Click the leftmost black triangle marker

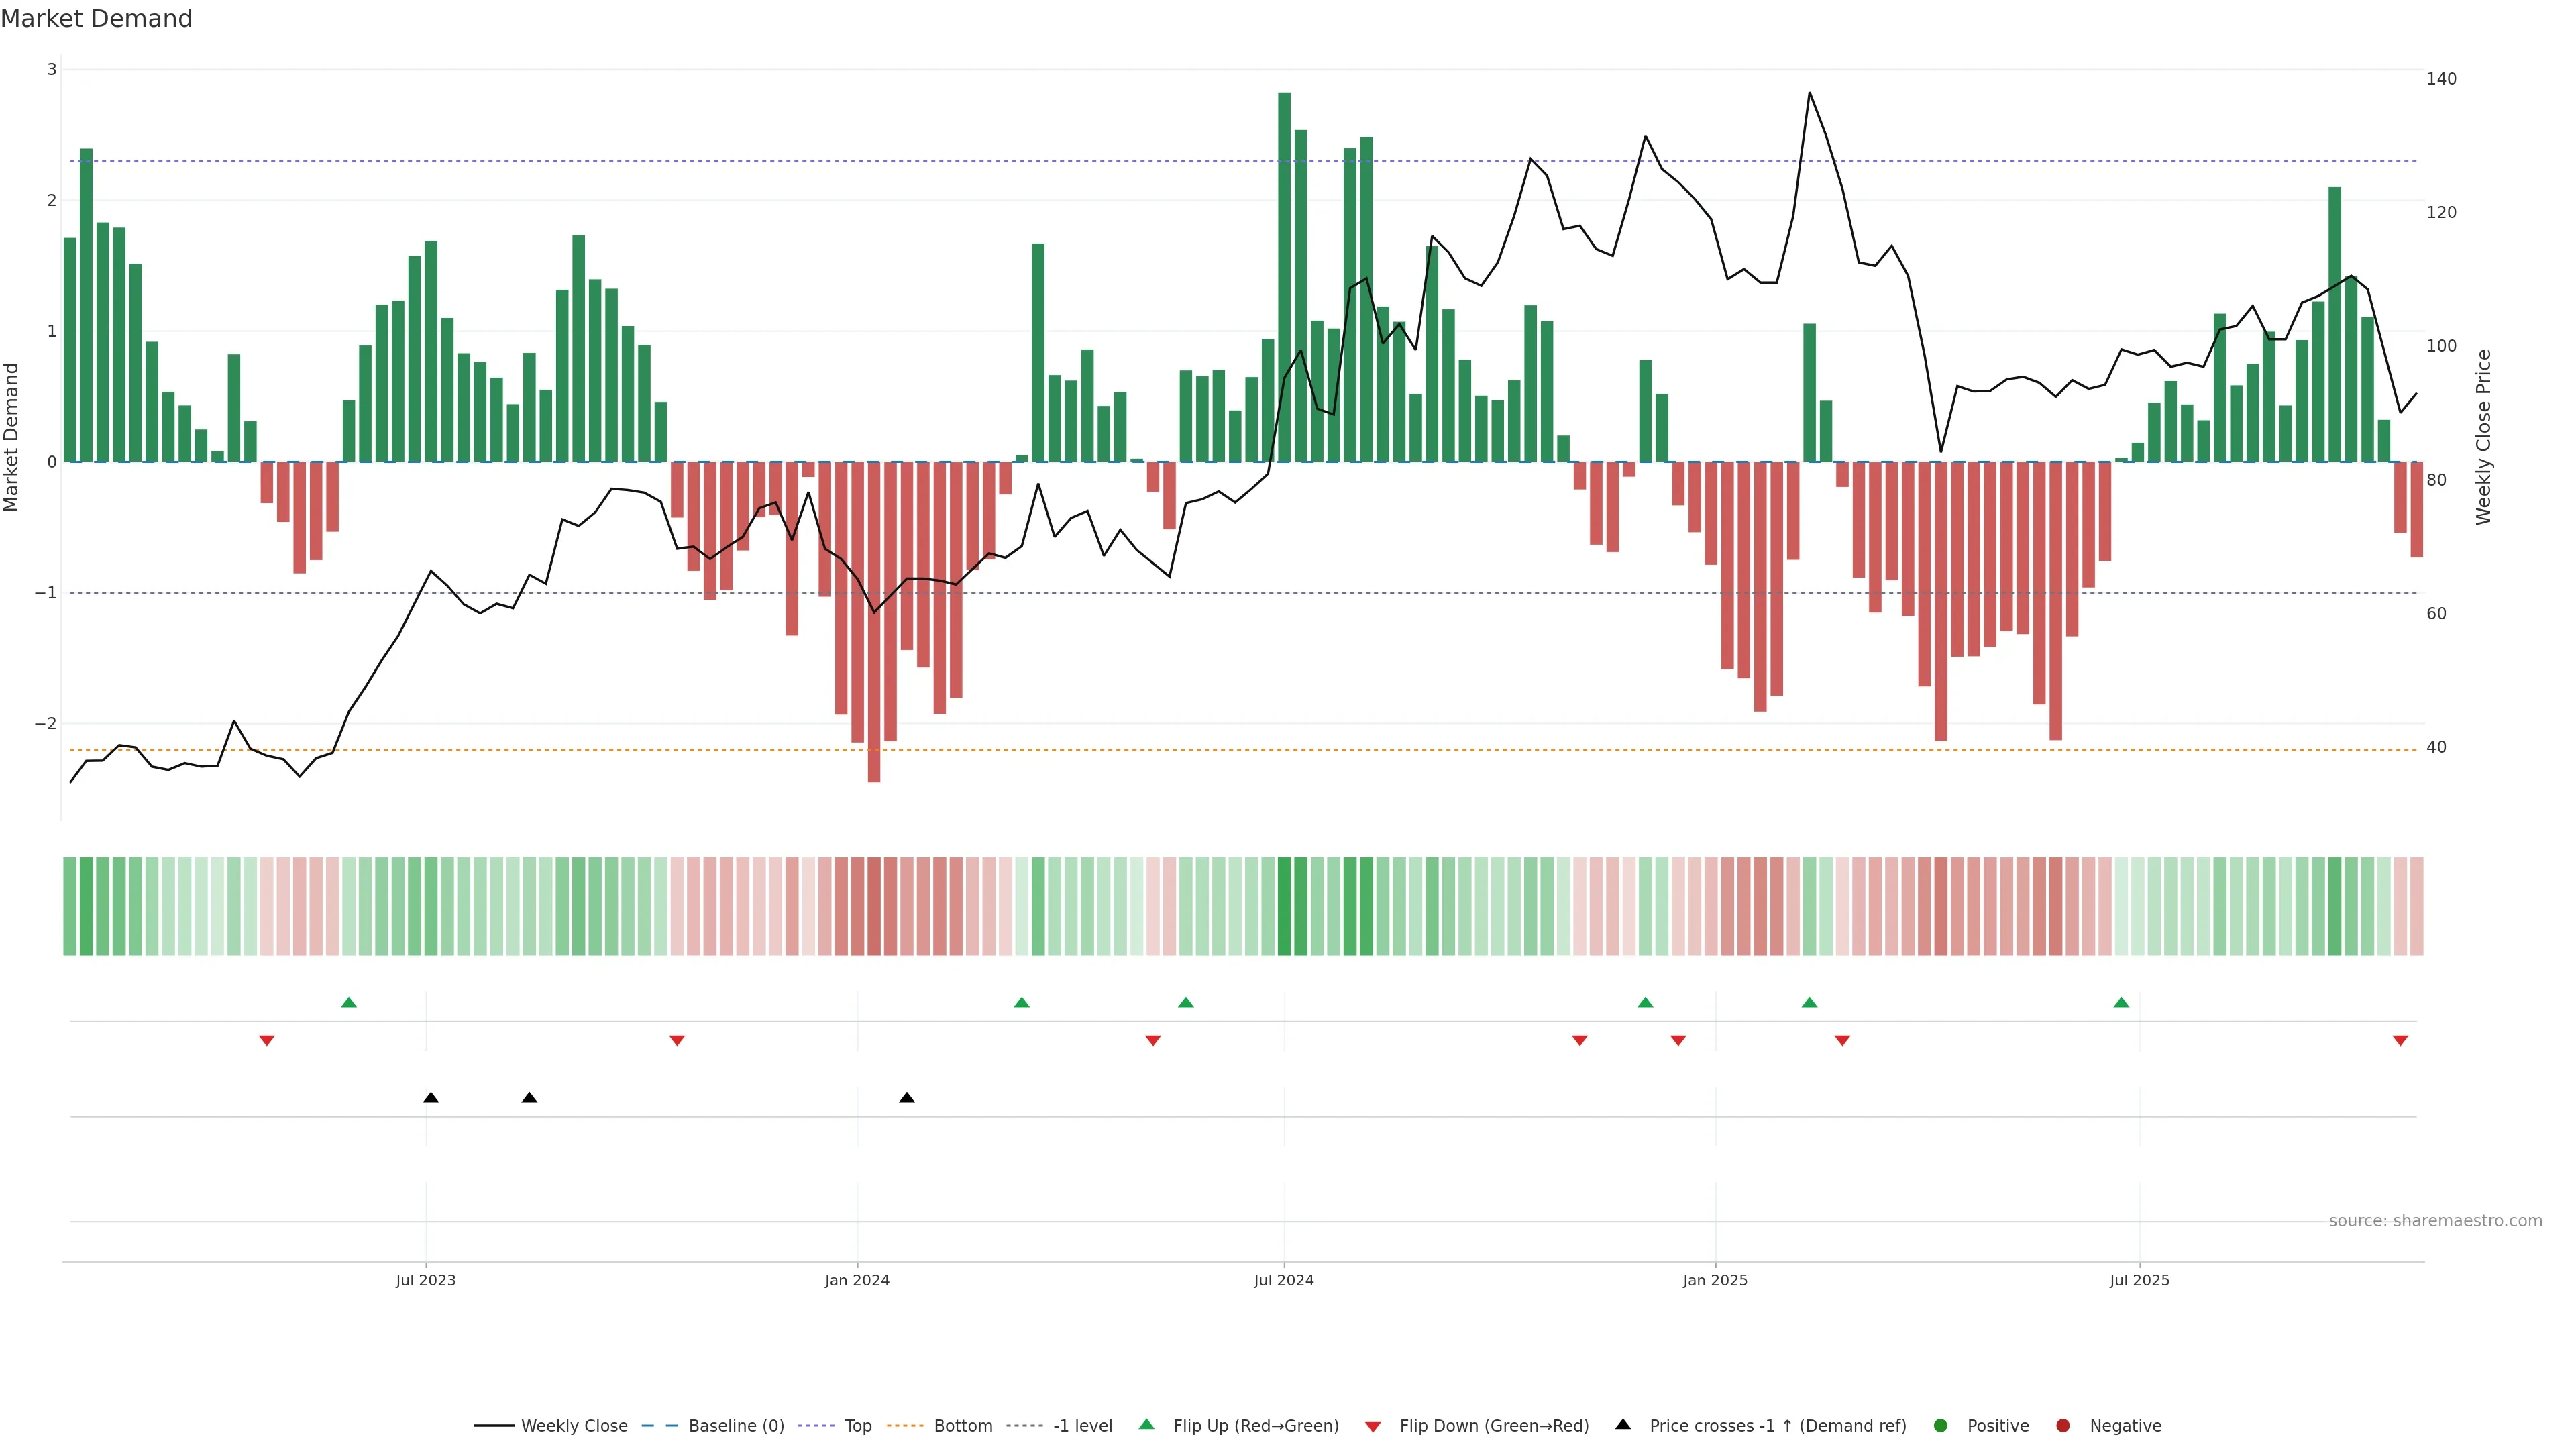coord(431,1098)
